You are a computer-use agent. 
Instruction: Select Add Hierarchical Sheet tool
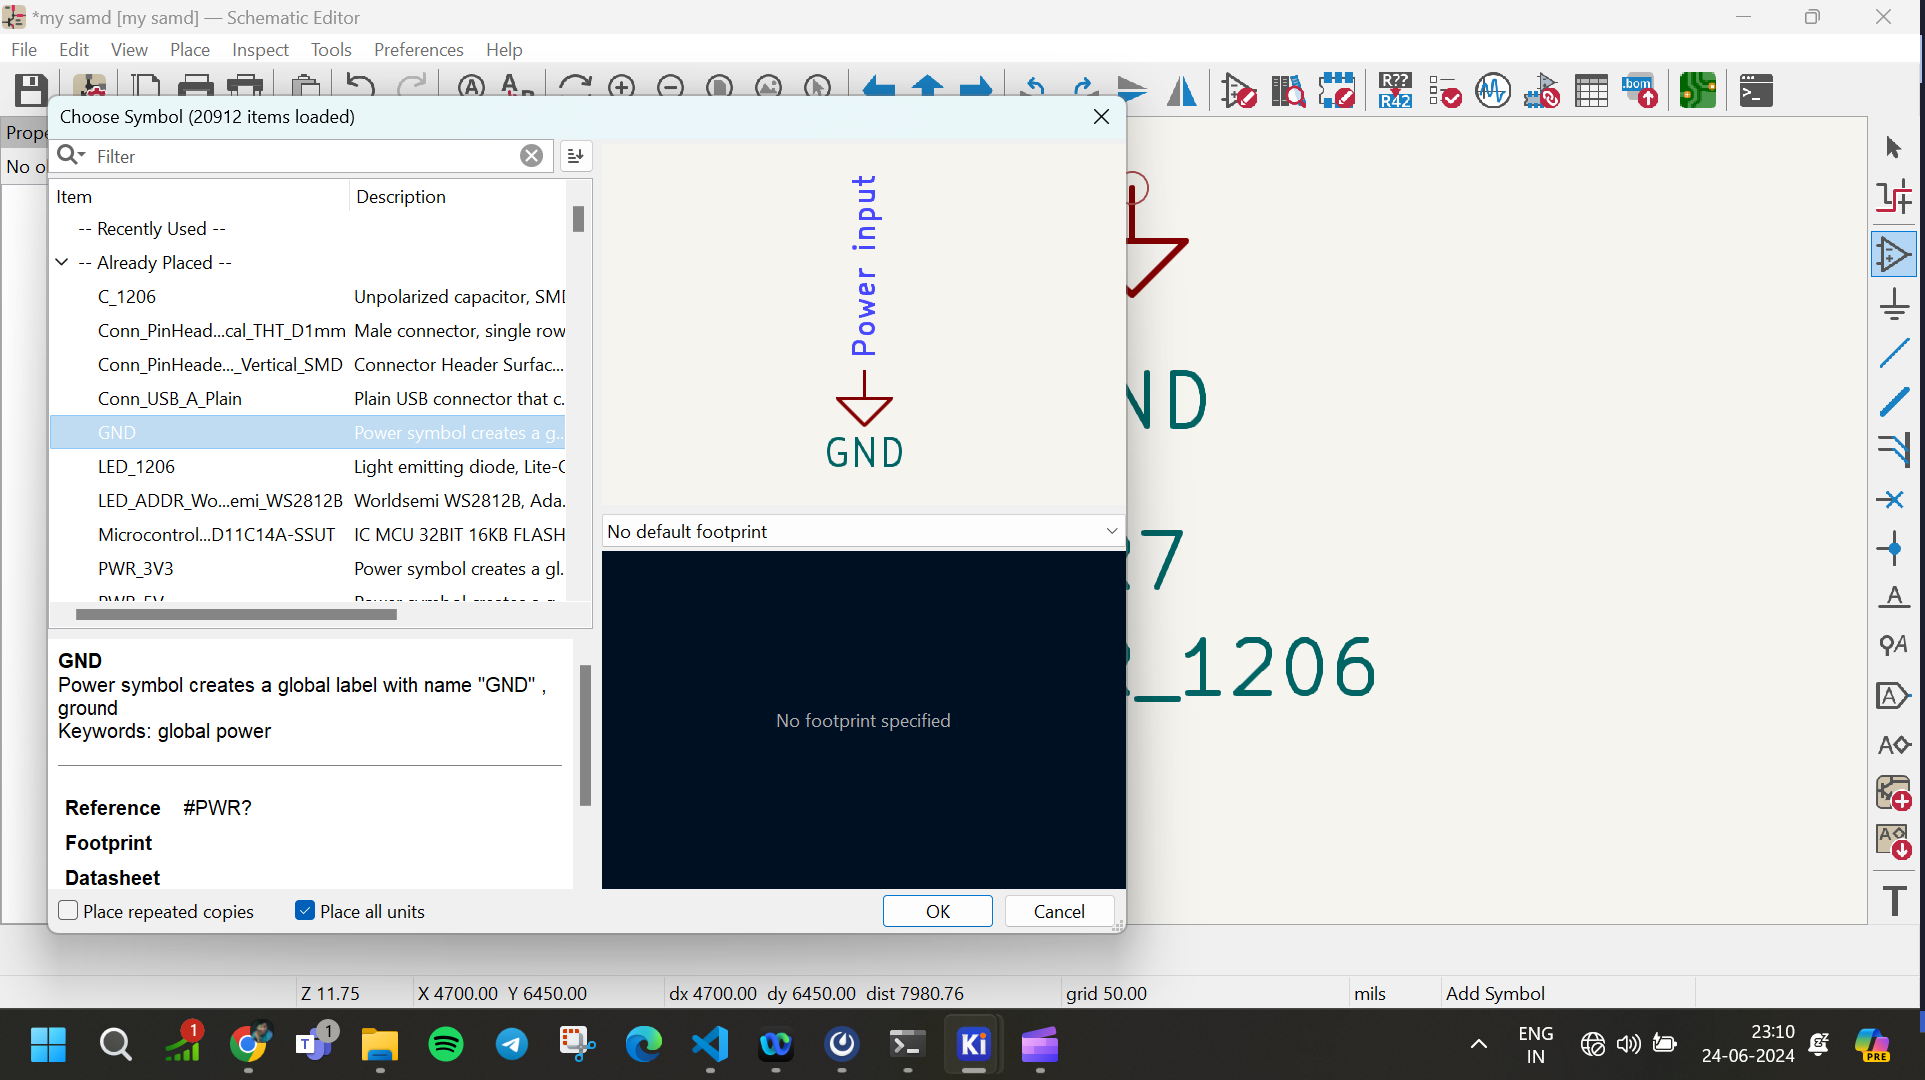tap(1894, 793)
